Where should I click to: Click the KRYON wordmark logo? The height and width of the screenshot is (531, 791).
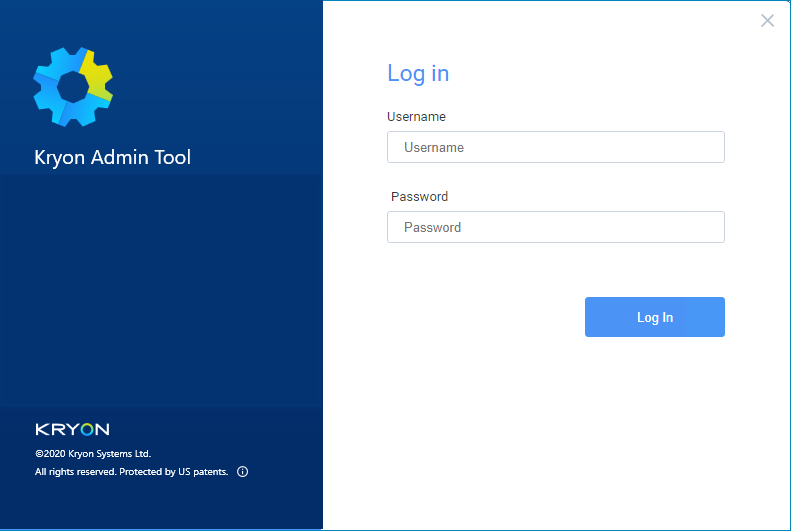tap(72, 429)
